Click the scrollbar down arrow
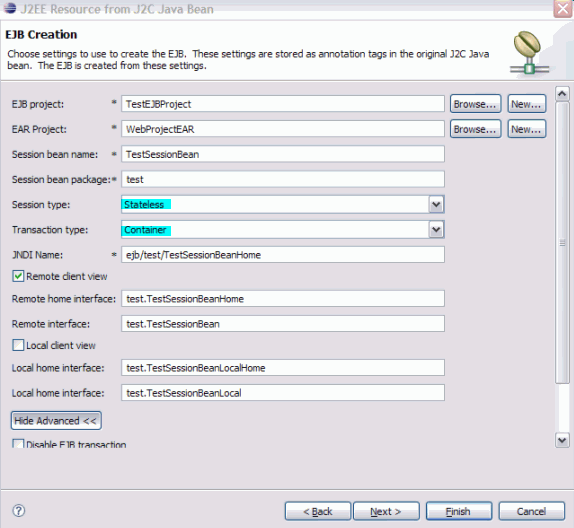This screenshot has width=574, height=528. [562, 440]
